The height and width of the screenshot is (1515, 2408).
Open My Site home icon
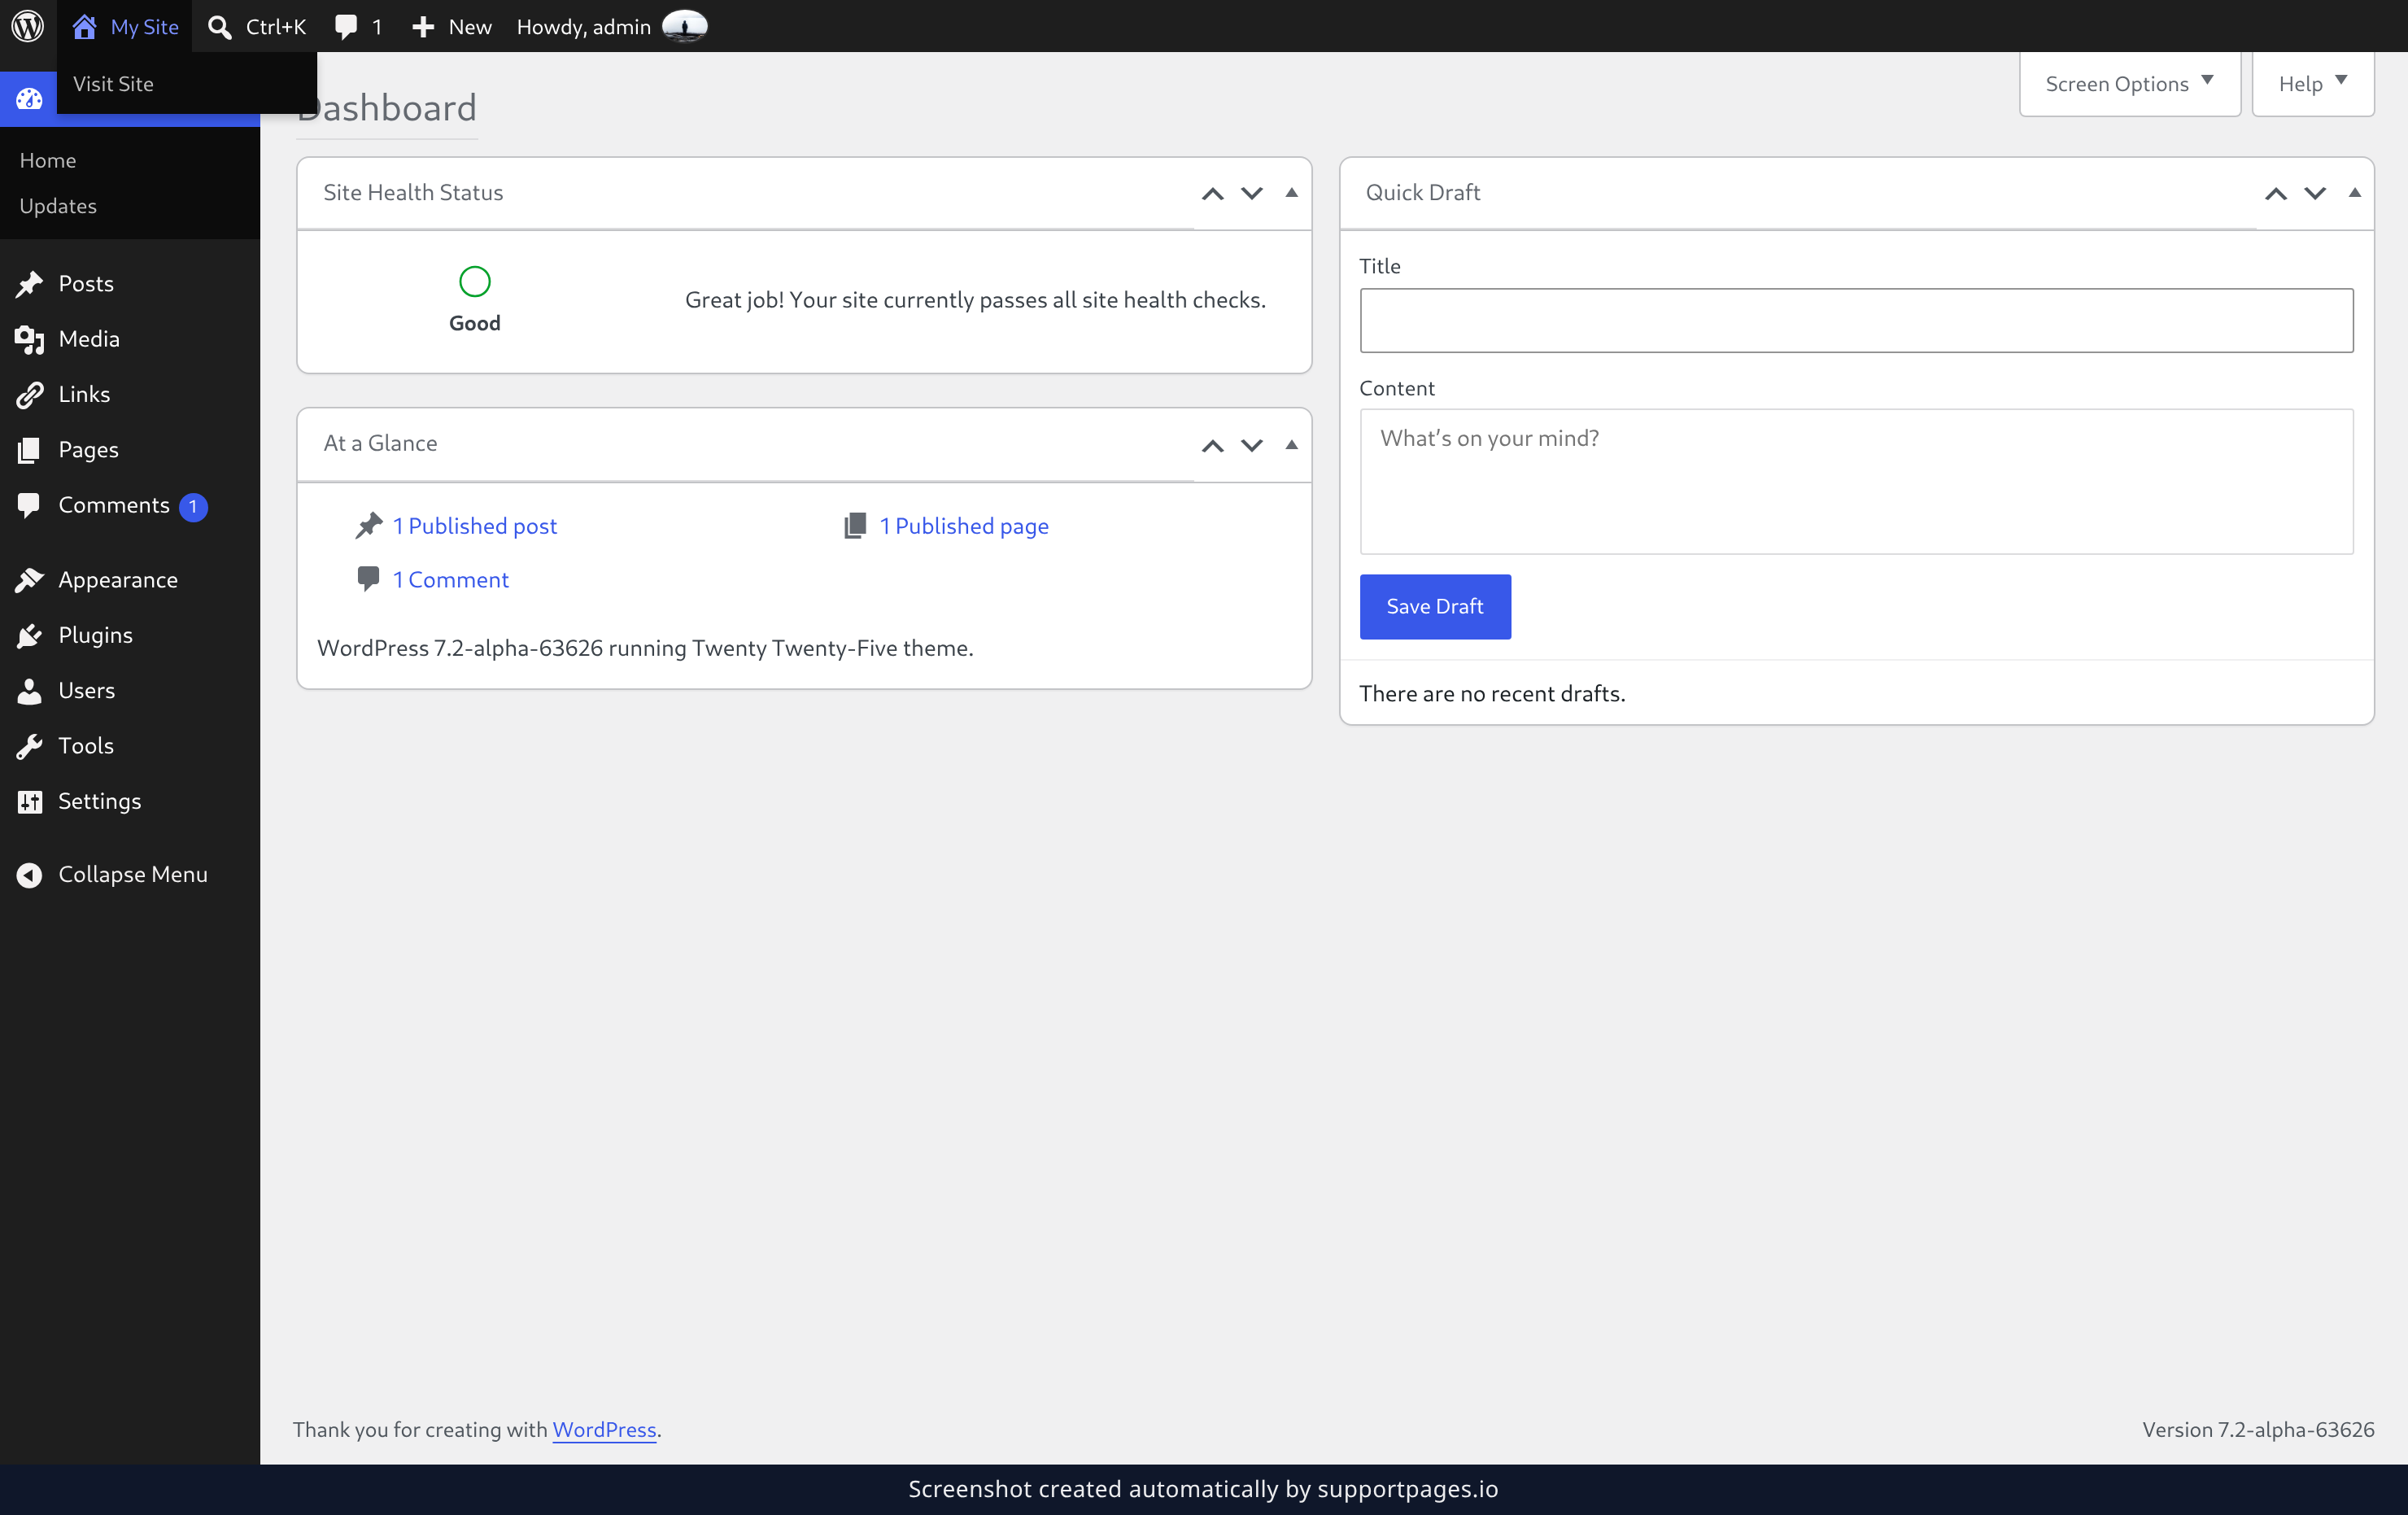pyautogui.click(x=84, y=27)
